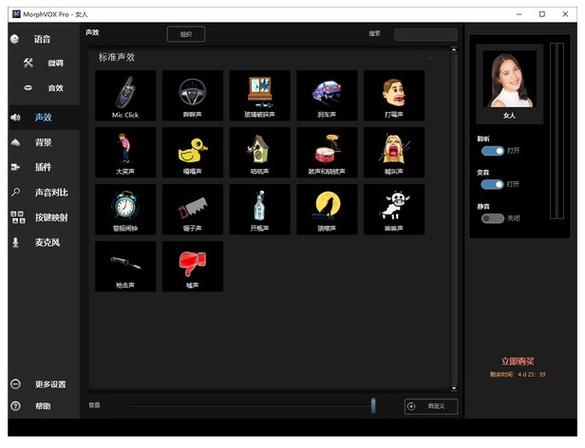Viewport: 585px width, 448px height.
Task: Trigger the red thumbs-down boo sound
Action: [x=193, y=266]
